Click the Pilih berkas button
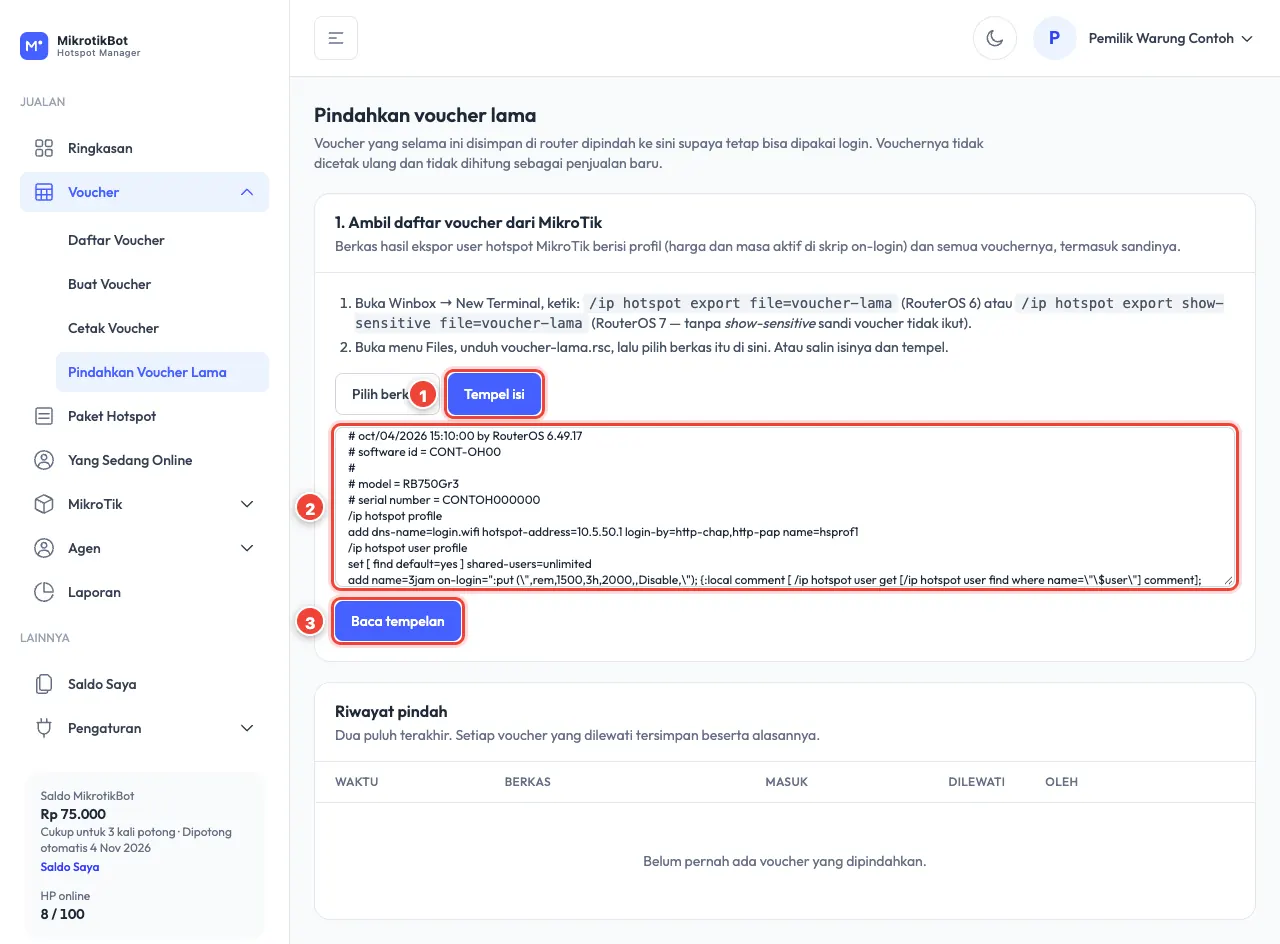The height and width of the screenshot is (944, 1280). point(386,394)
